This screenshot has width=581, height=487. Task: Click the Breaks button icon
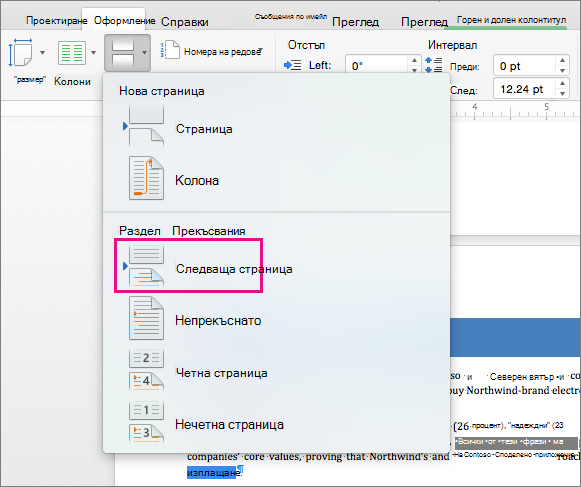[123, 53]
